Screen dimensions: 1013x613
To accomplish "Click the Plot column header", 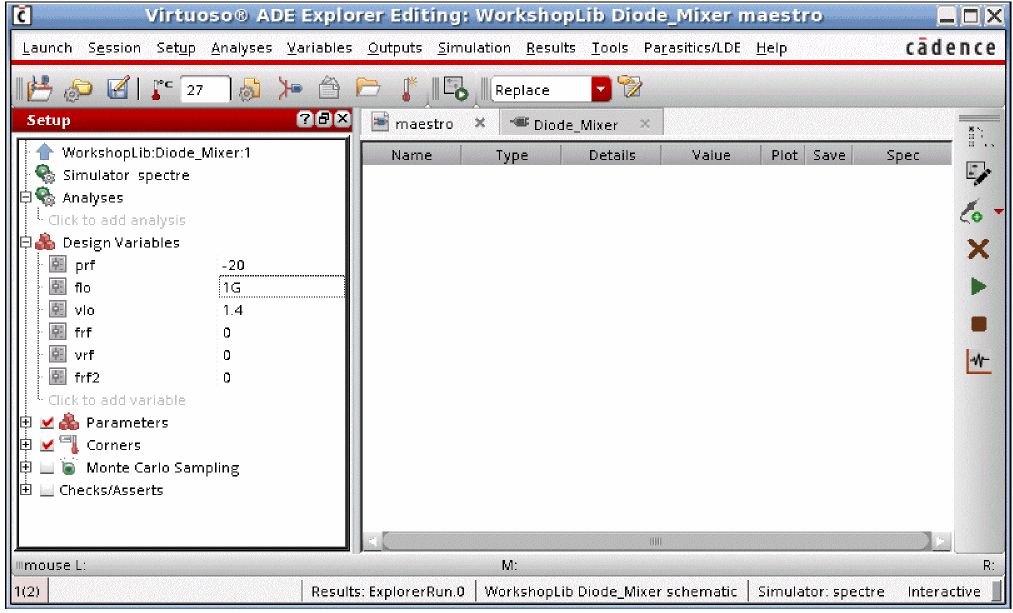I will pos(784,155).
